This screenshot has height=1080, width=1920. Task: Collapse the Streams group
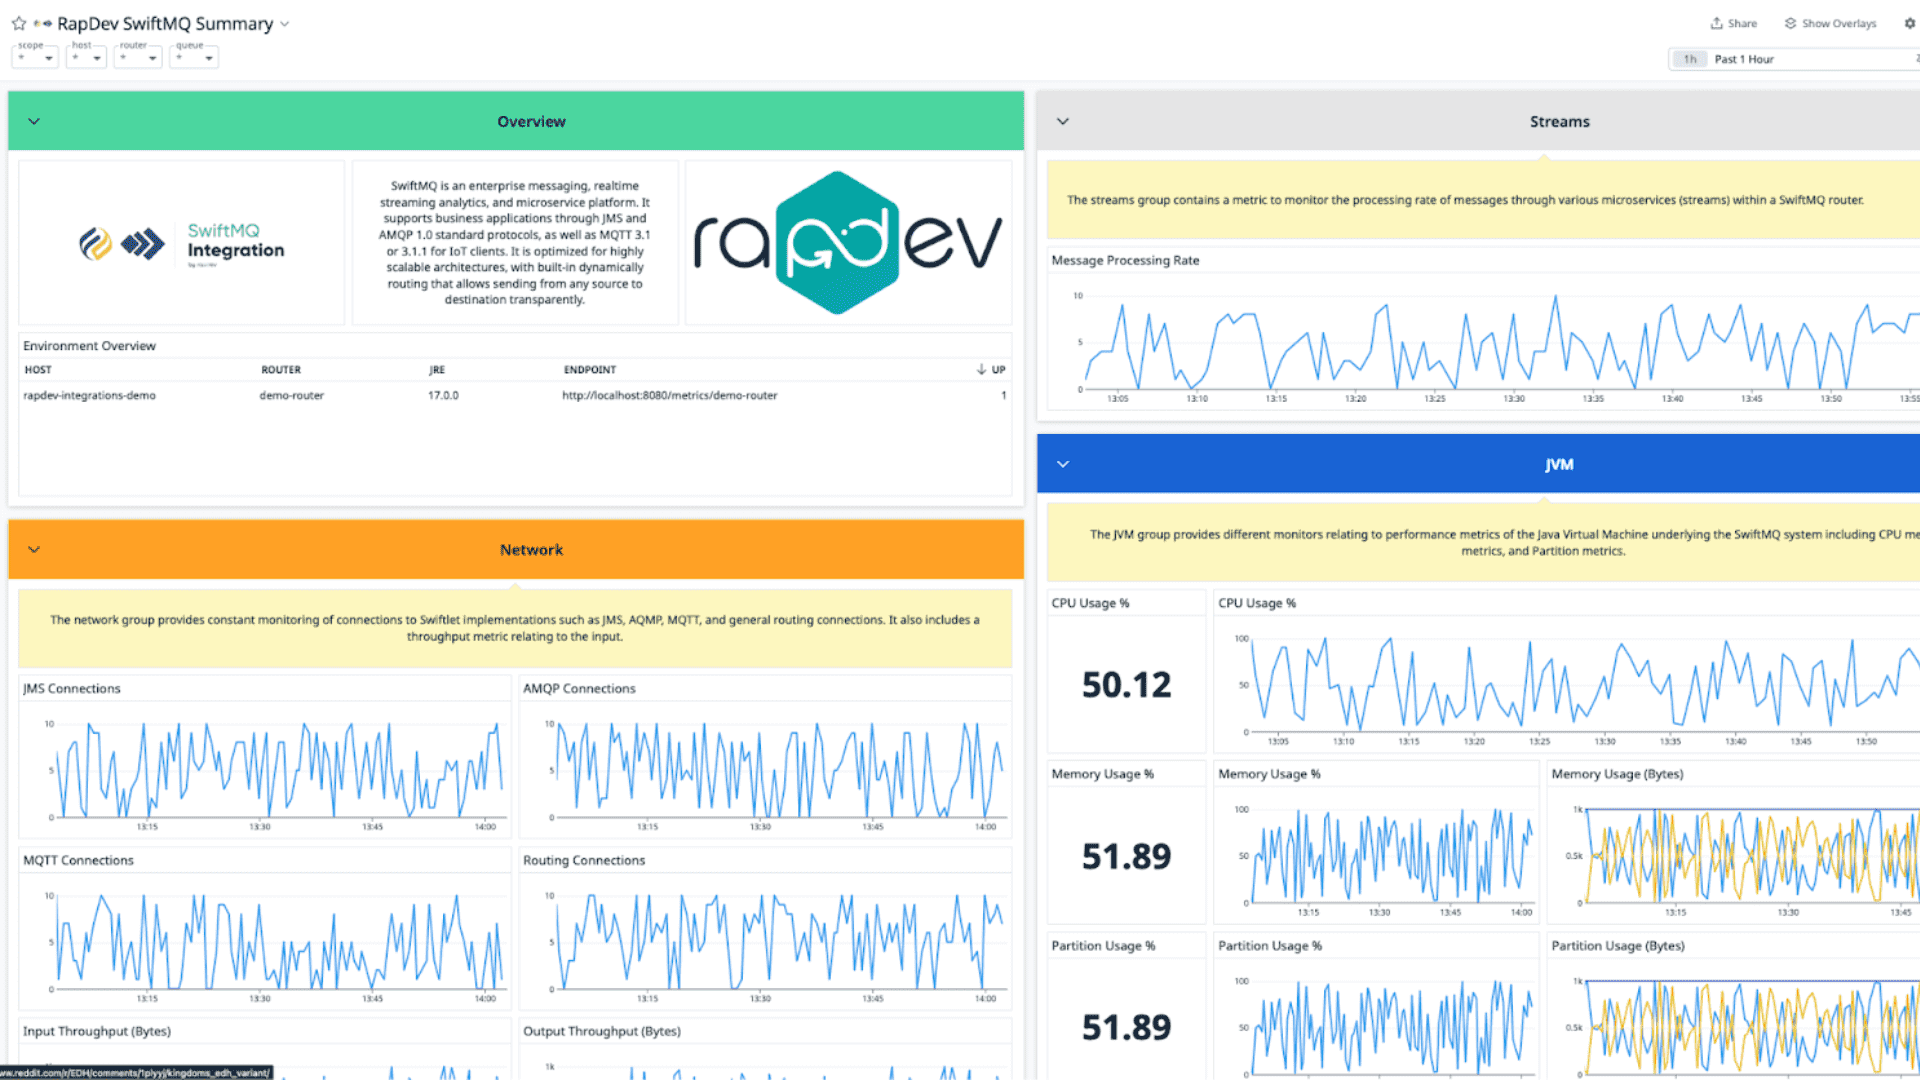[x=1063, y=121]
